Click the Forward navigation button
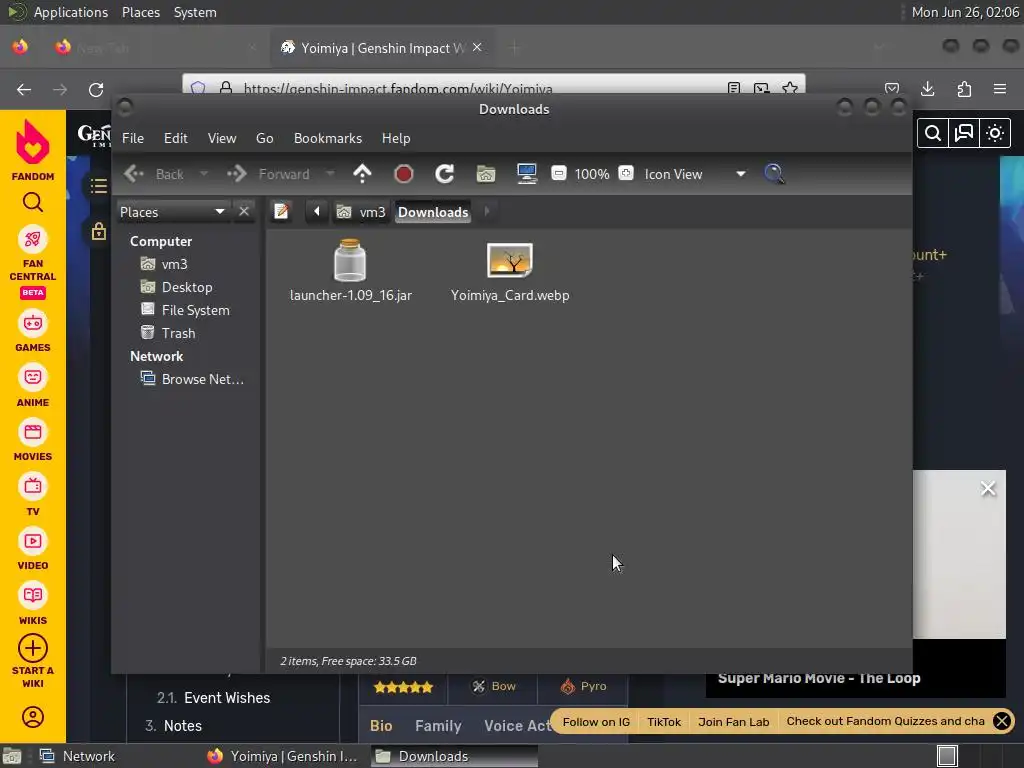Viewport: 1024px width, 768px height. coord(268,174)
